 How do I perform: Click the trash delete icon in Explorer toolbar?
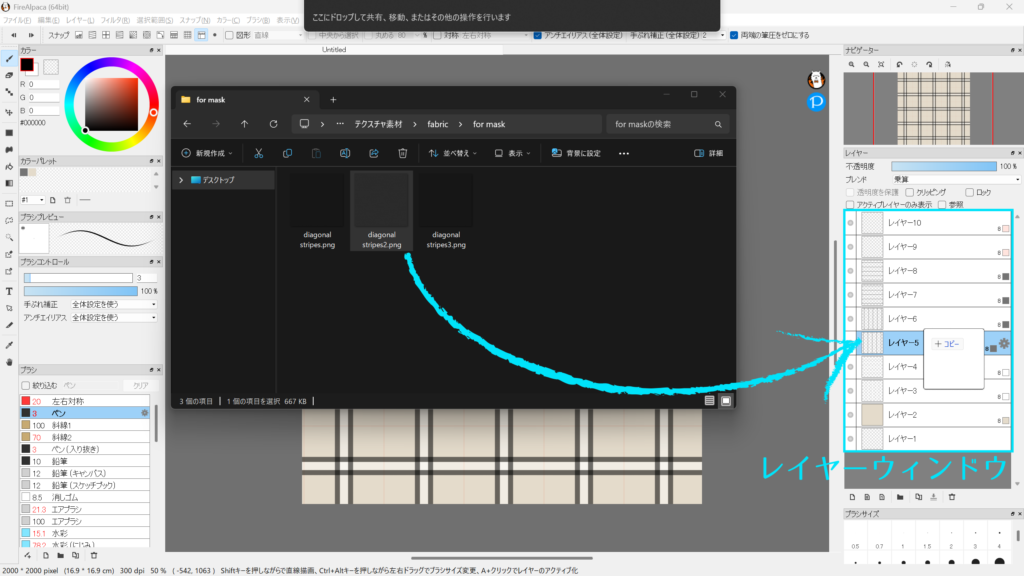402,153
